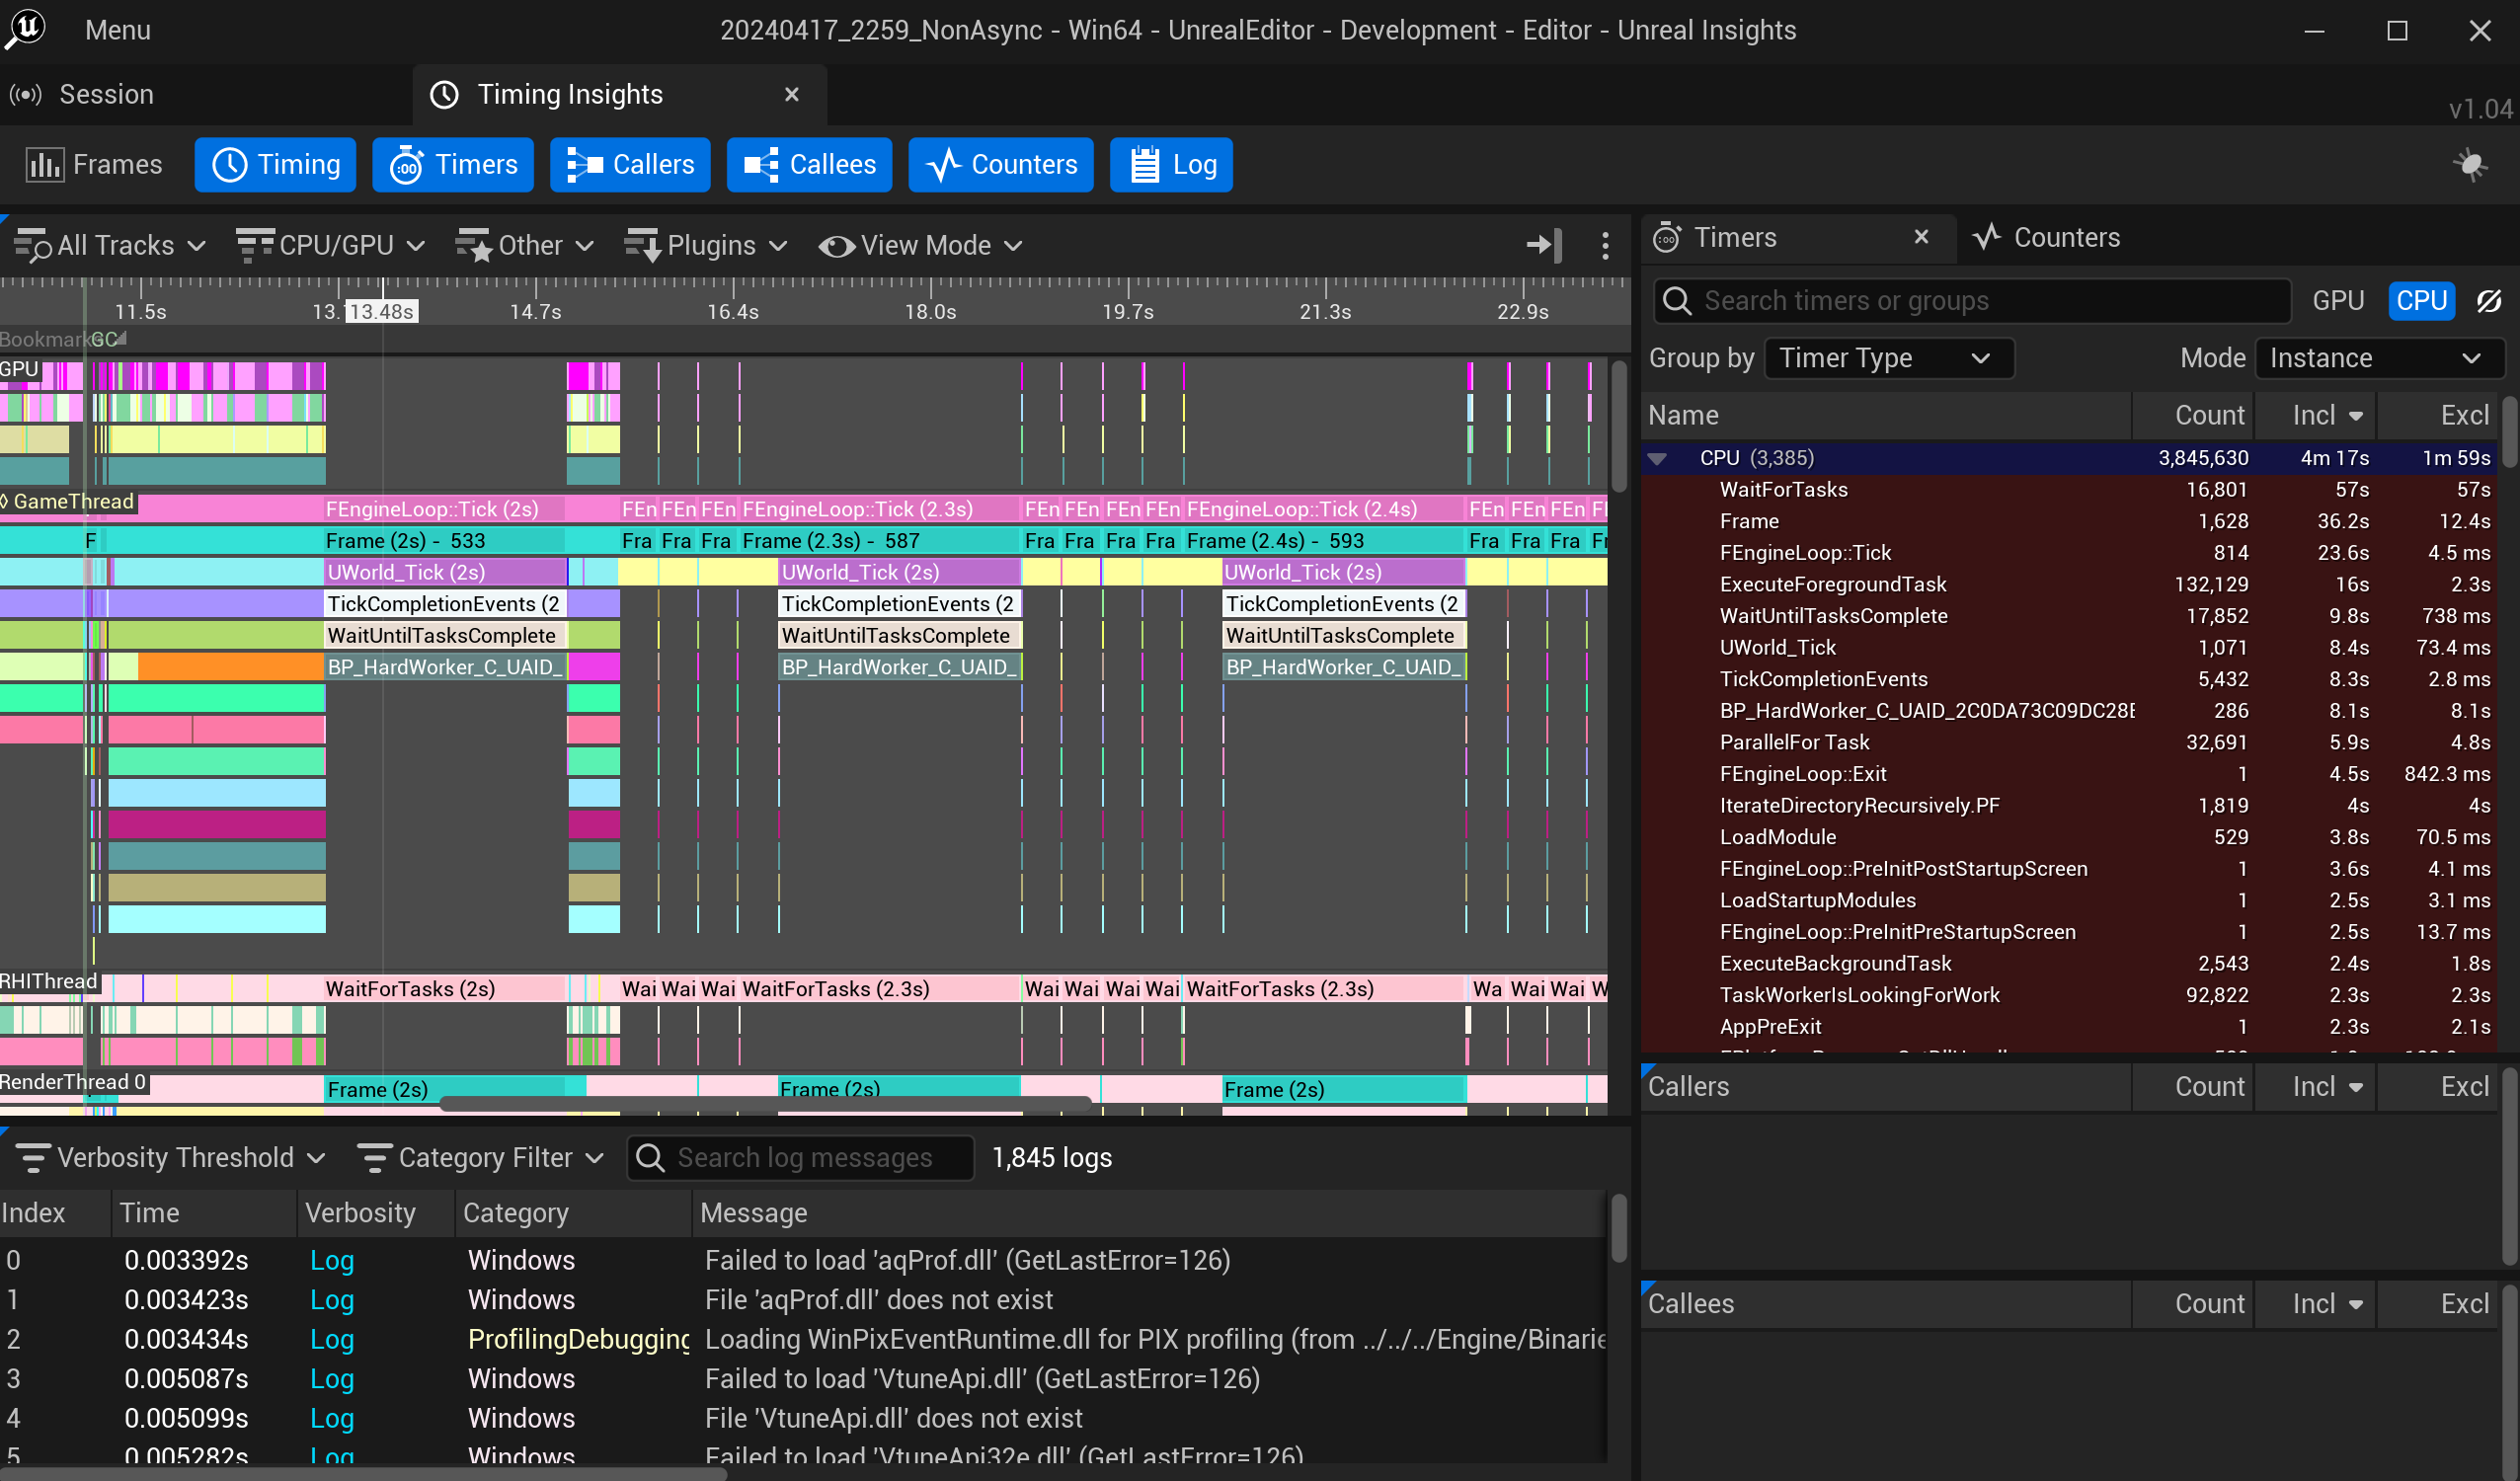Focus the Search timers or groups field

pos(1972,301)
